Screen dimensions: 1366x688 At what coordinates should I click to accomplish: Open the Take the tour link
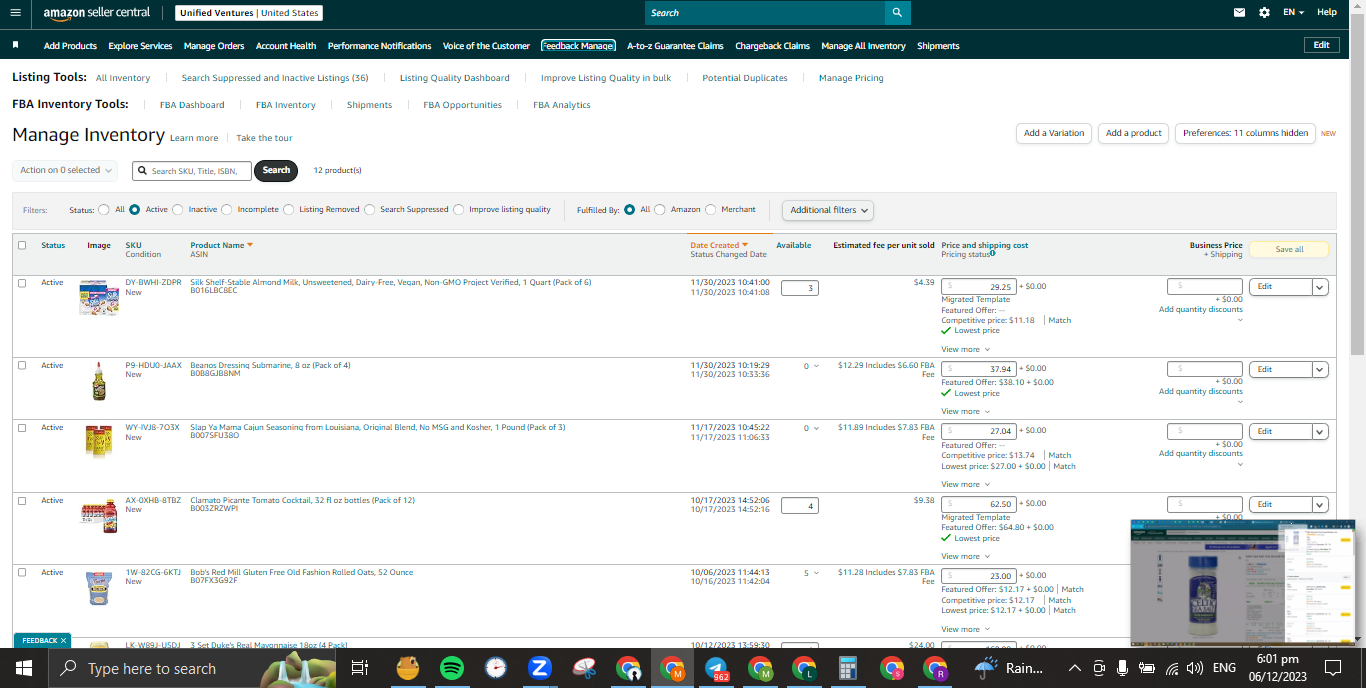pyautogui.click(x=264, y=138)
